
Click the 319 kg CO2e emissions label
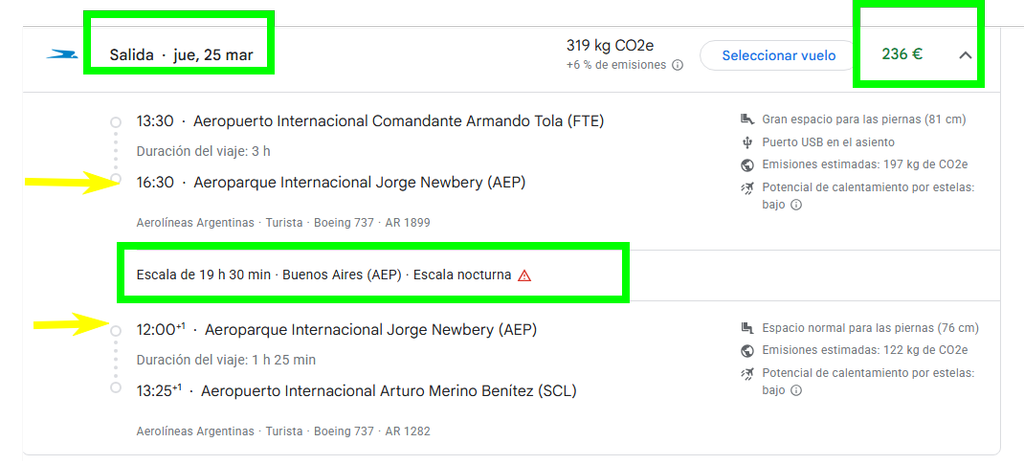(x=611, y=46)
